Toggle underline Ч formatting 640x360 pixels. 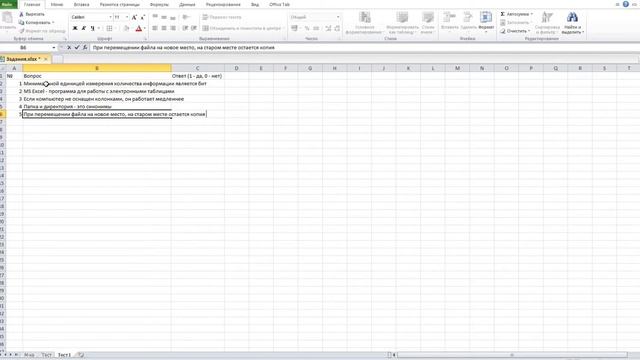click(93, 28)
